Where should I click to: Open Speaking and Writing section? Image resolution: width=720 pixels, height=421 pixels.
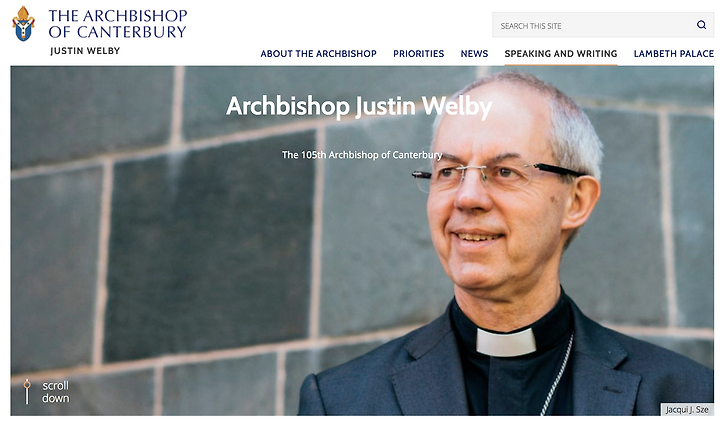point(561,54)
